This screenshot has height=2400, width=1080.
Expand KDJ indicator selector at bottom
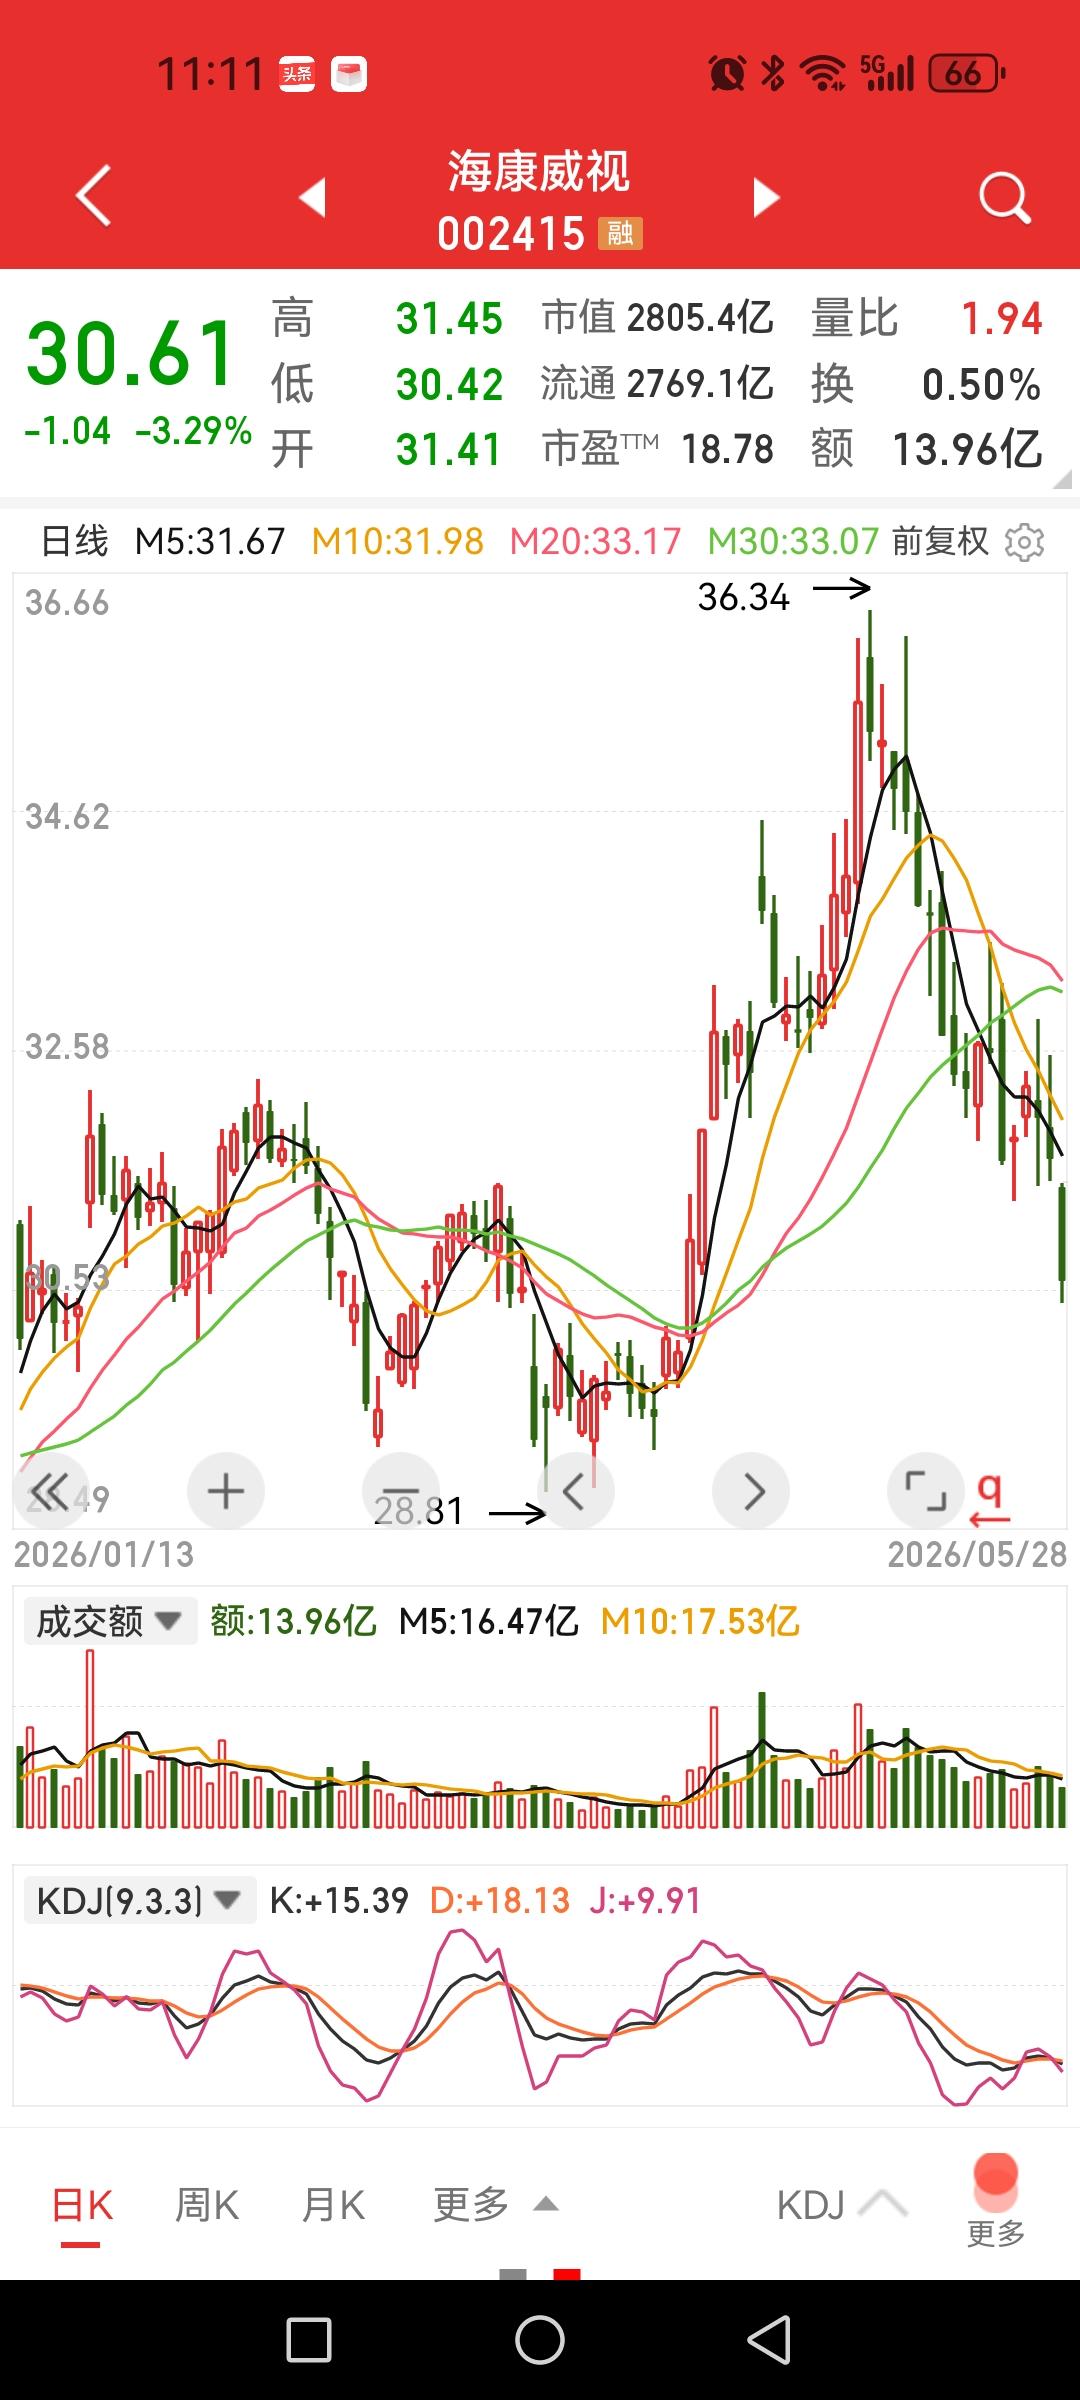(842, 2204)
